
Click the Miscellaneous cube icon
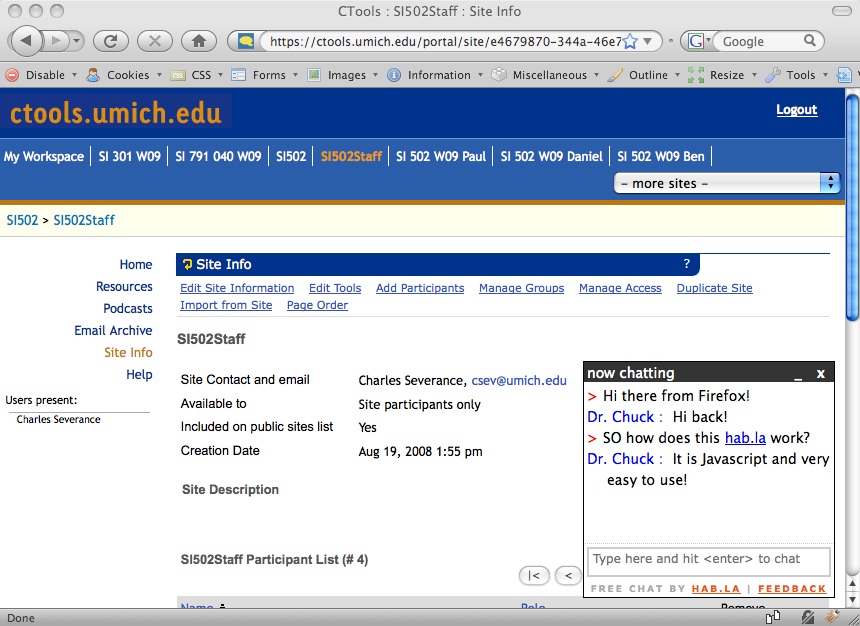tap(499, 75)
